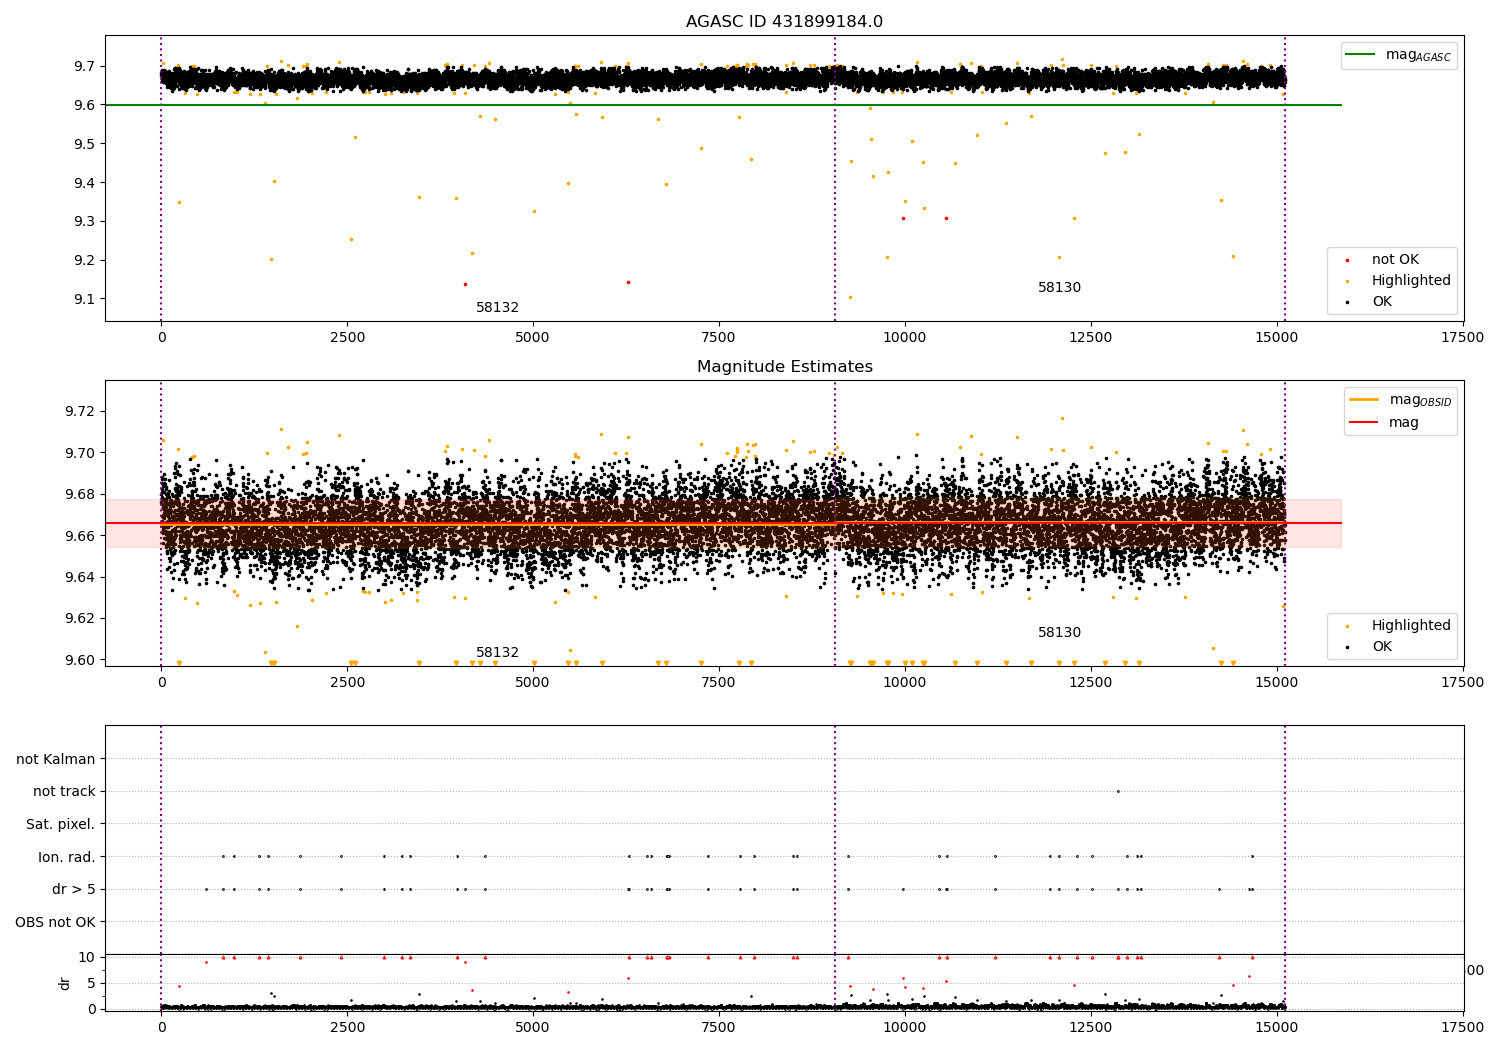Click the "5" tick on the dr axis
The height and width of the screenshot is (1050, 1500).
92,983
